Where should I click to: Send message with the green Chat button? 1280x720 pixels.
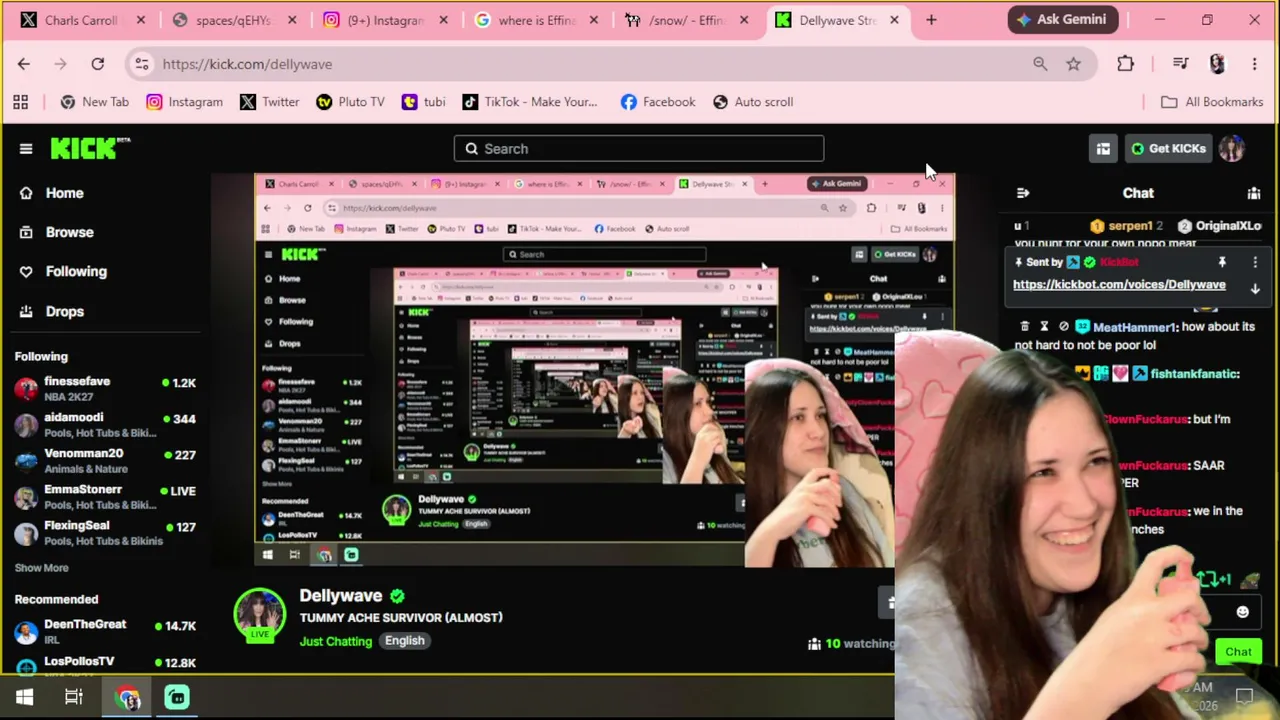(x=1238, y=652)
